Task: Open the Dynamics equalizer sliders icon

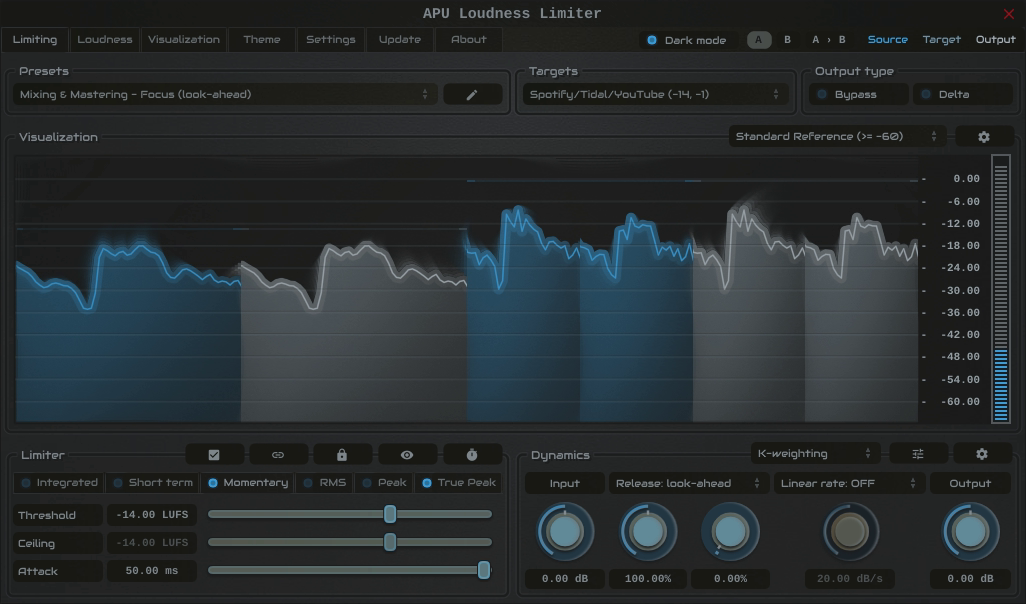Action: coord(918,453)
